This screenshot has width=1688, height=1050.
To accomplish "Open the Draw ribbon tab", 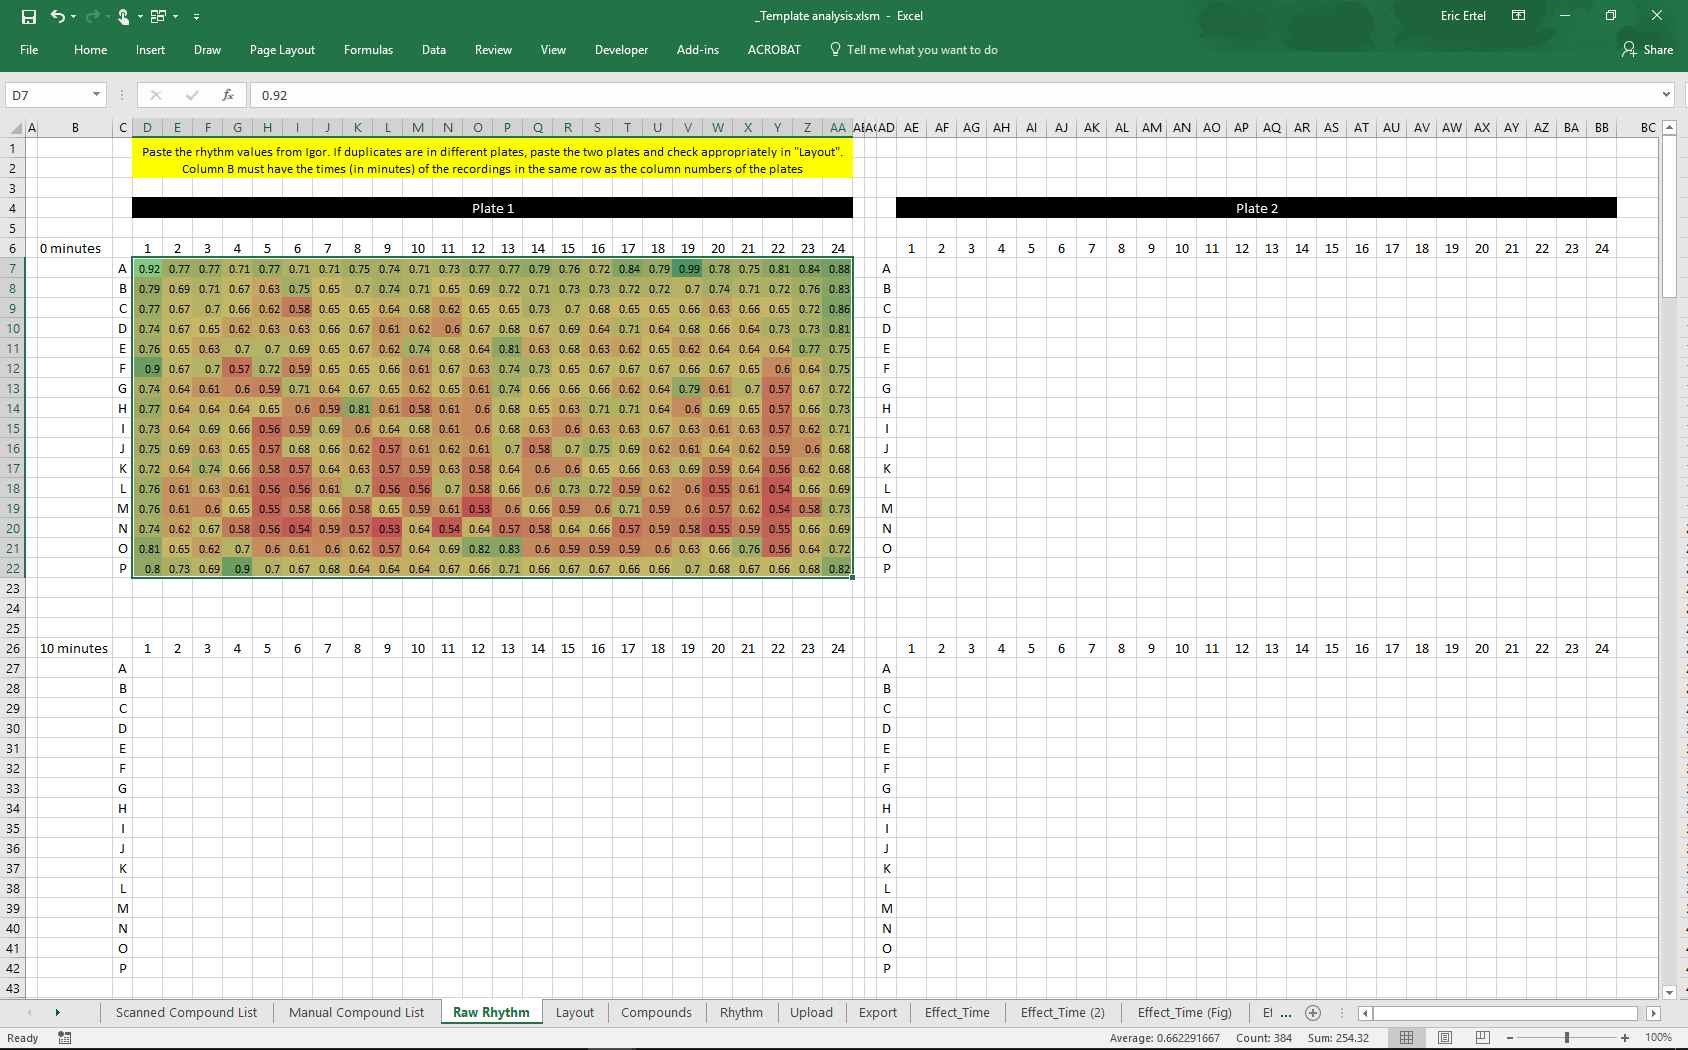I will pos(207,50).
